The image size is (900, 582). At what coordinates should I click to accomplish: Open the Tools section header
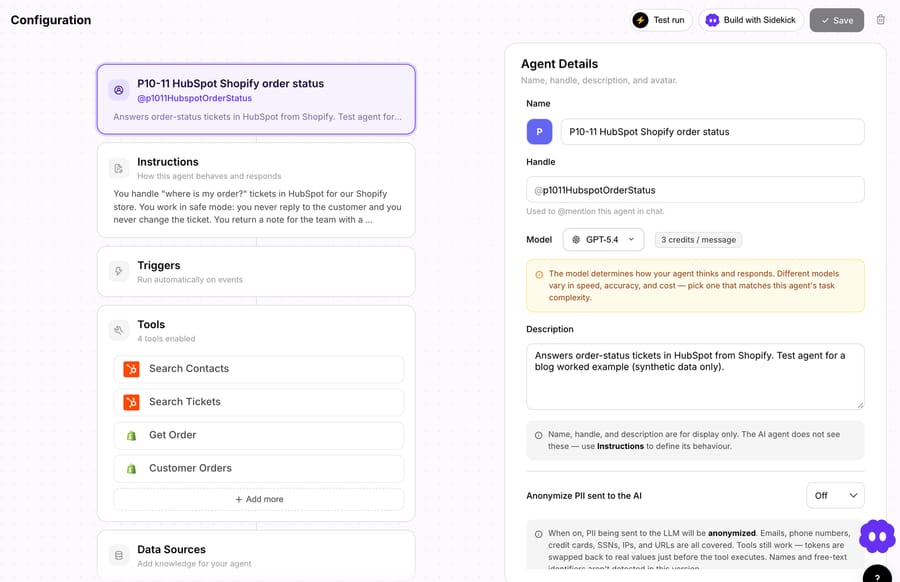coord(256,331)
